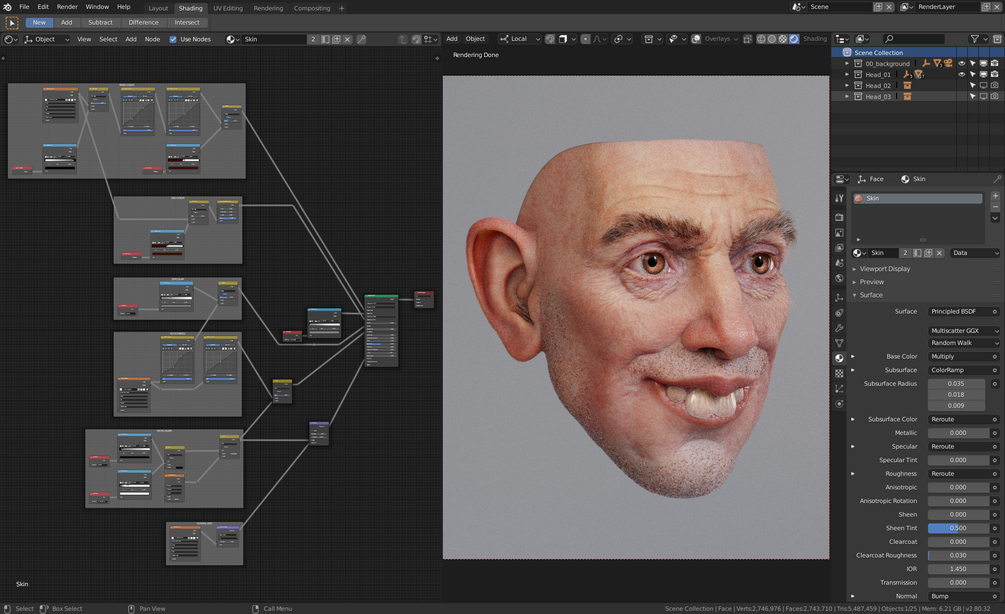This screenshot has height=614, width=1005.
Task: Click the Render properties camera icon
Action: (x=839, y=217)
